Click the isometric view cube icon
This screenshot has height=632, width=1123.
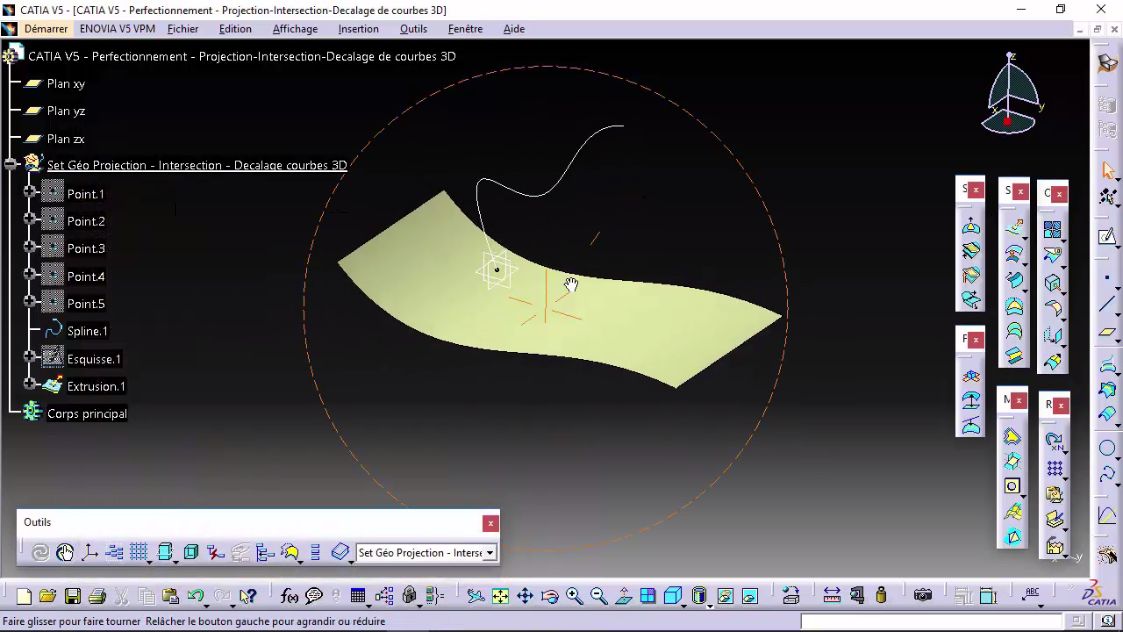[x=673, y=596]
